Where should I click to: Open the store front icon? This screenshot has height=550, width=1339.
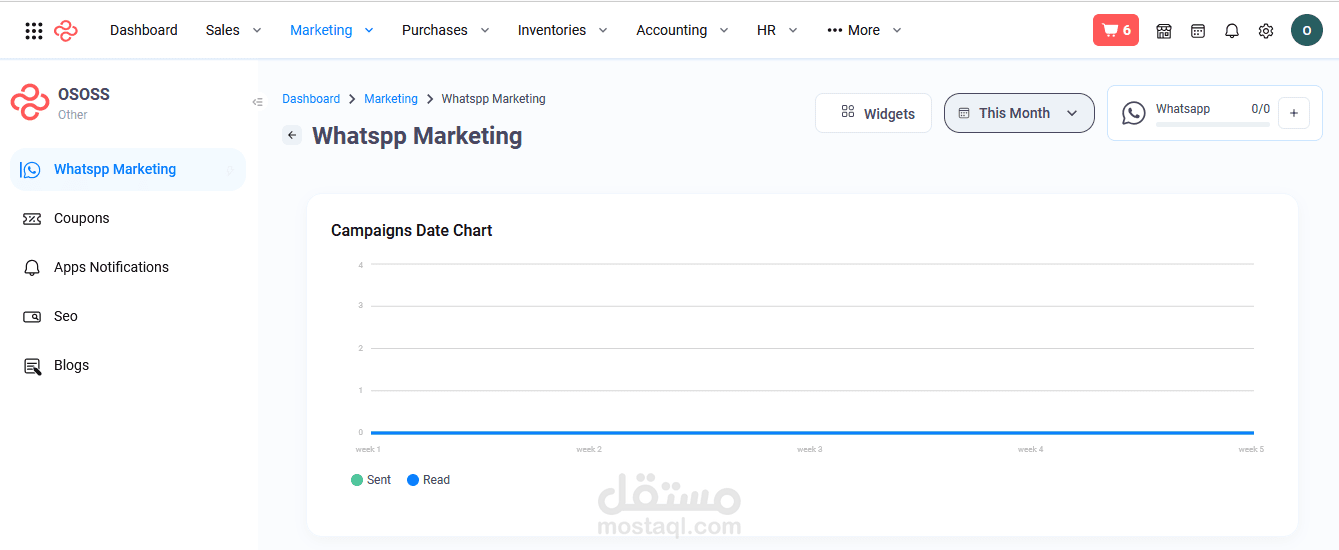click(x=1164, y=31)
